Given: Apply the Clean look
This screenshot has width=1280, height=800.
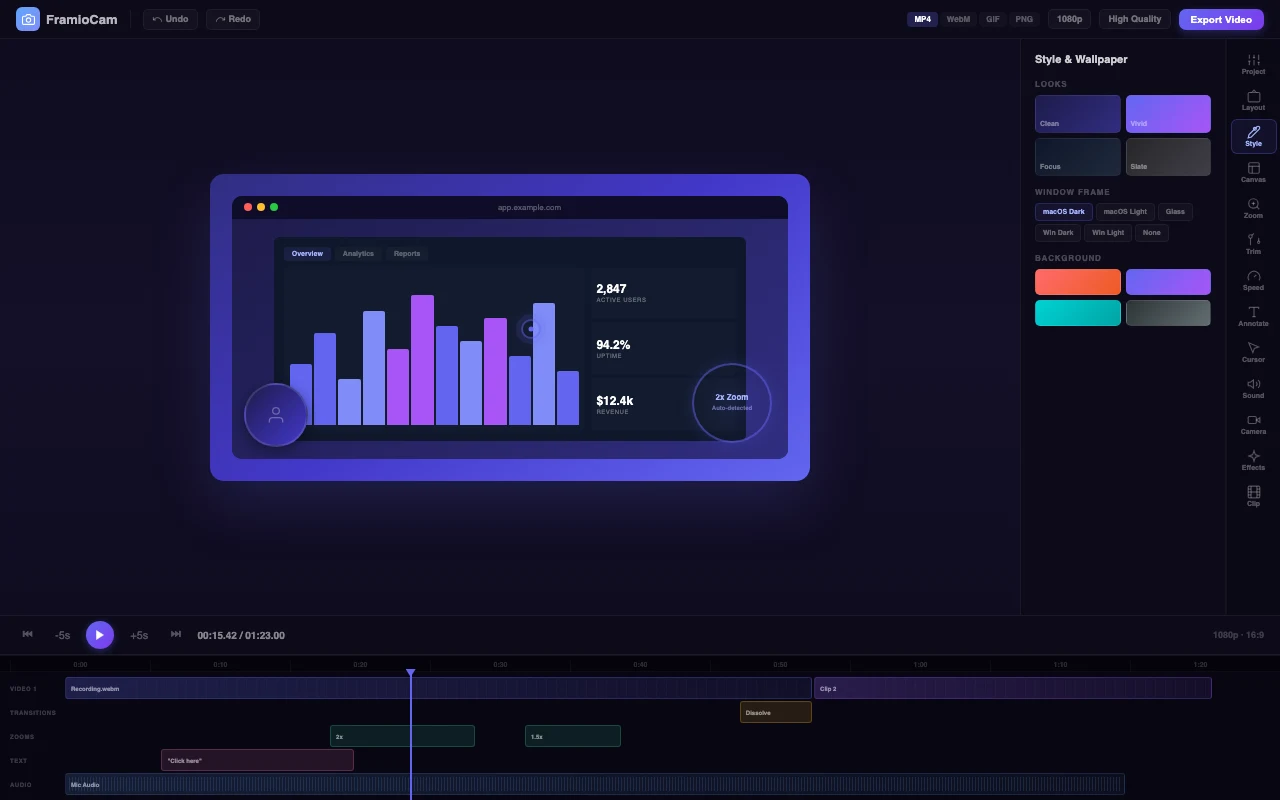Looking at the screenshot, I should click(x=1077, y=114).
